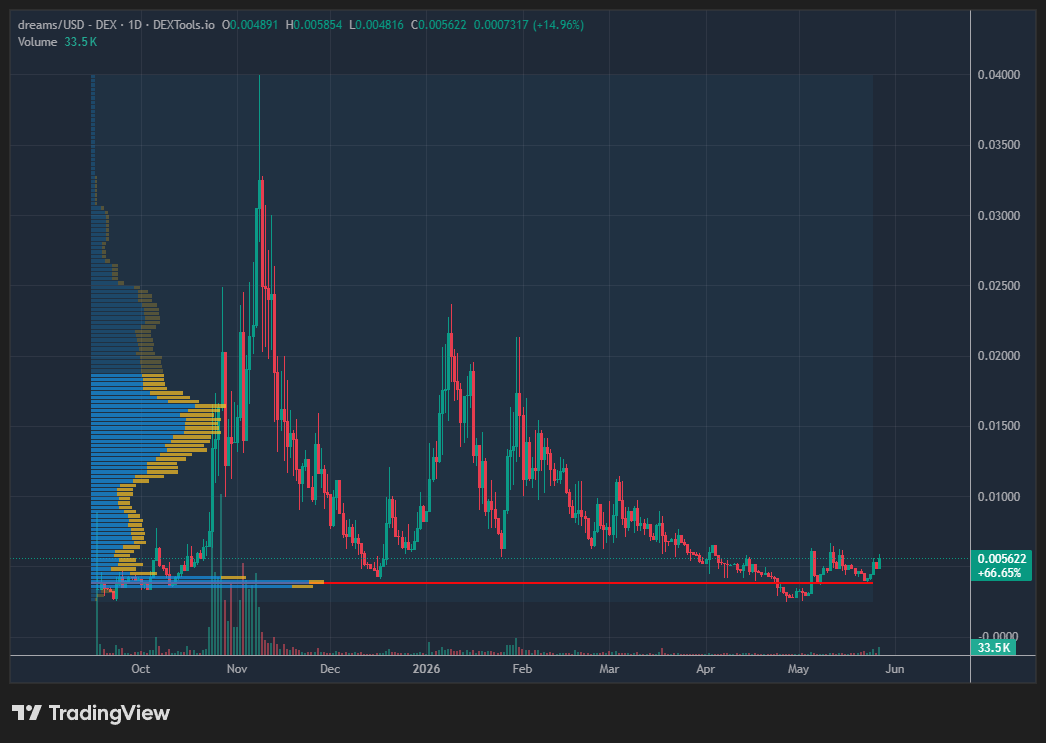Viewport: 1046px width, 743px height.
Task: Click the 0.02000 price axis label
Action: coord(999,355)
